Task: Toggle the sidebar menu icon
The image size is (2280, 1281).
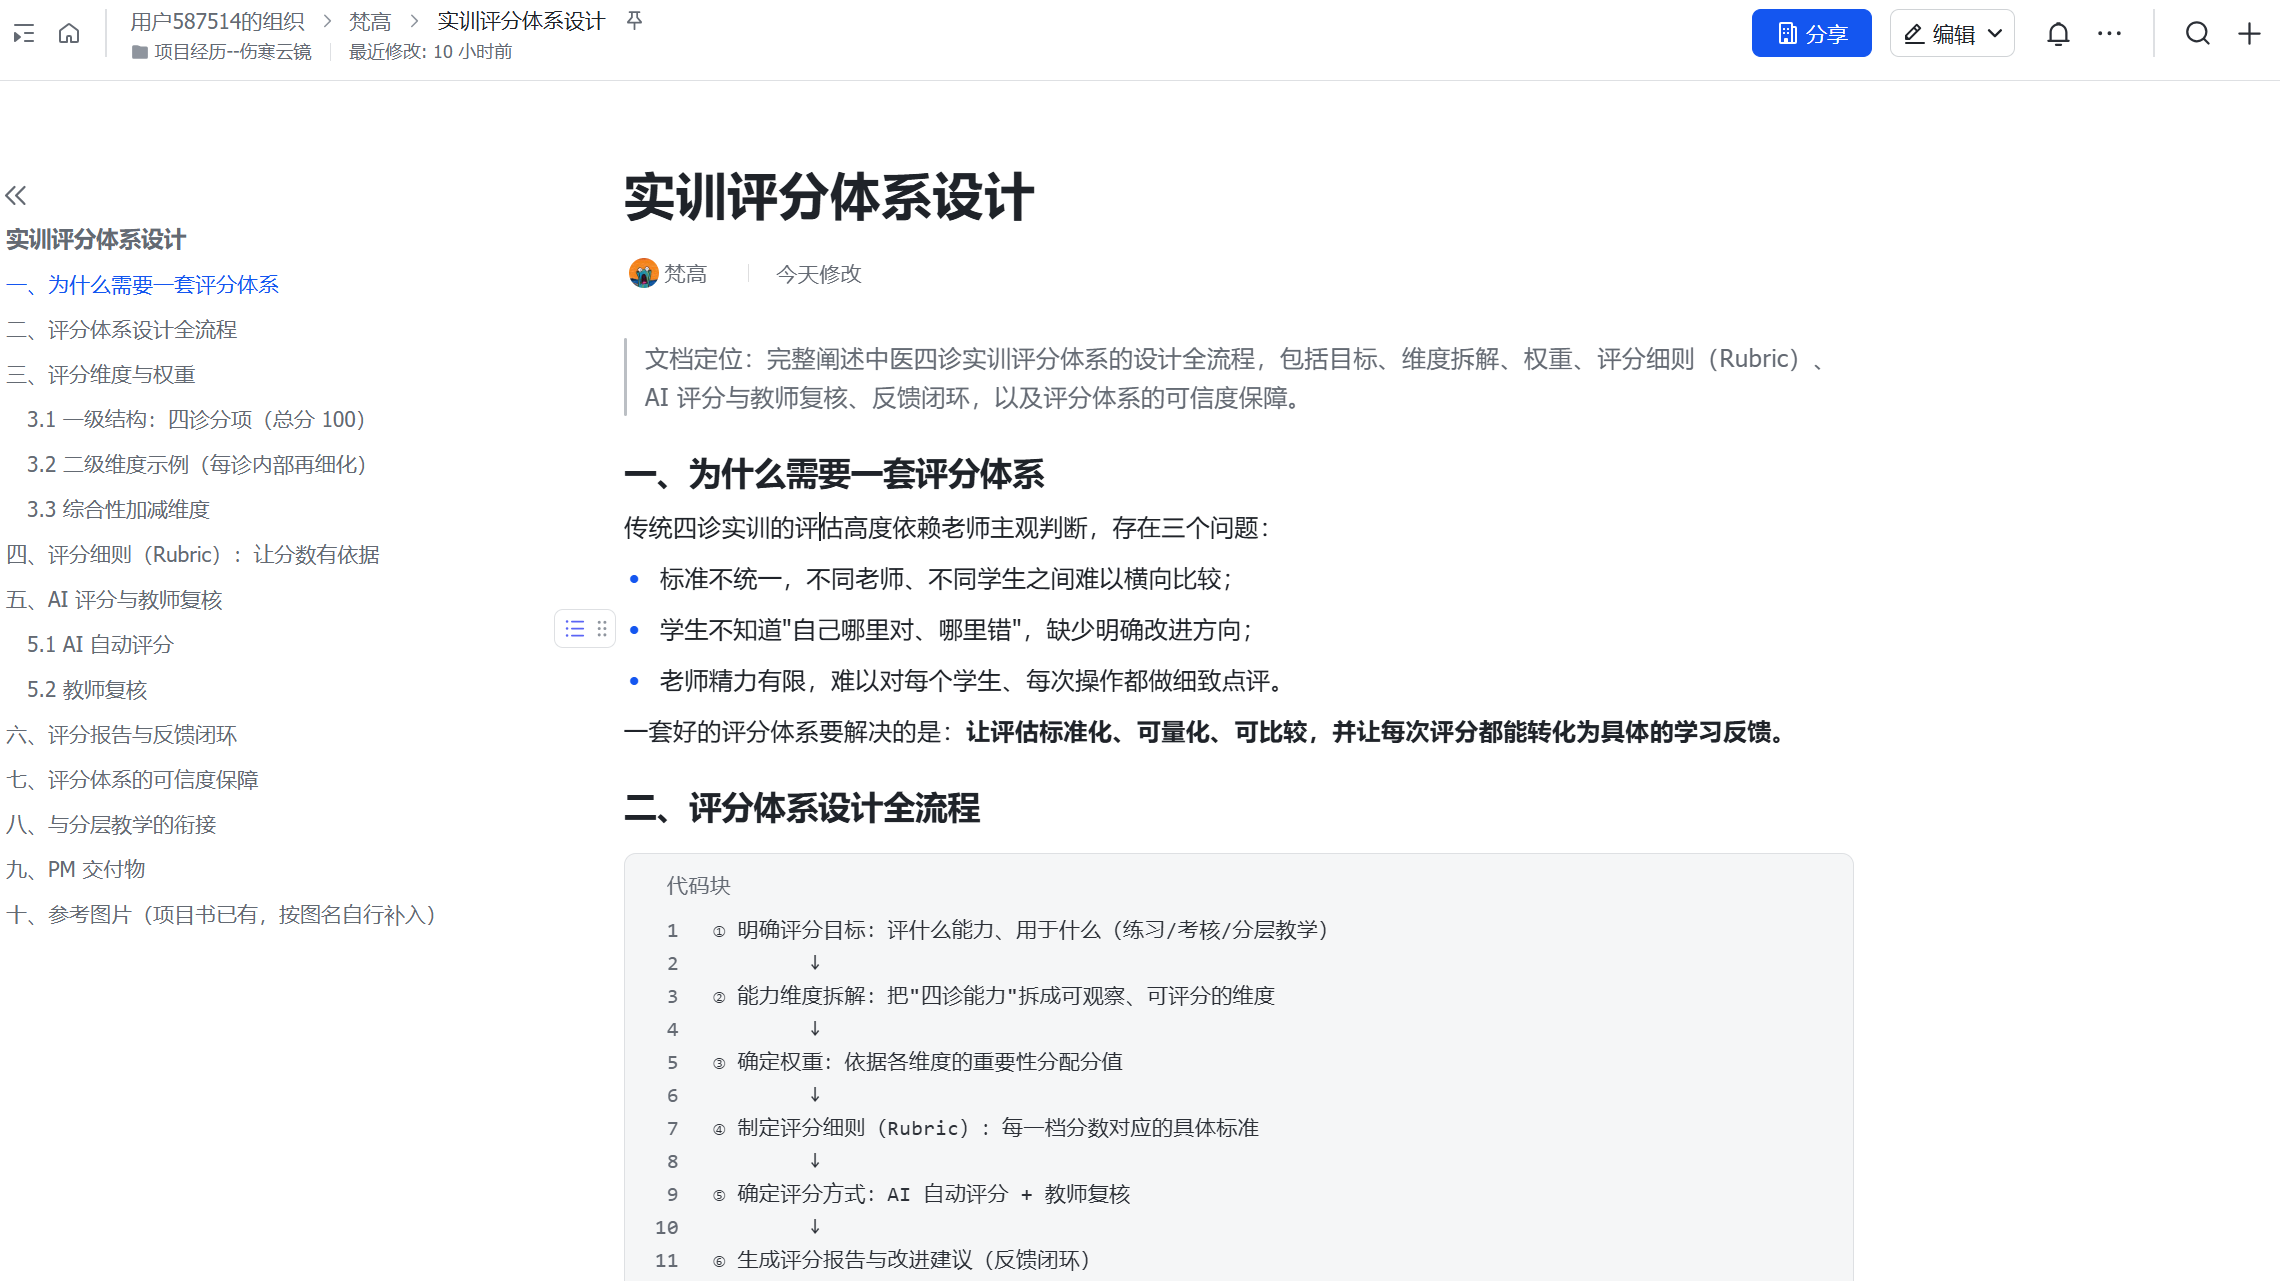Action: pyautogui.click(x=24, y=34)
